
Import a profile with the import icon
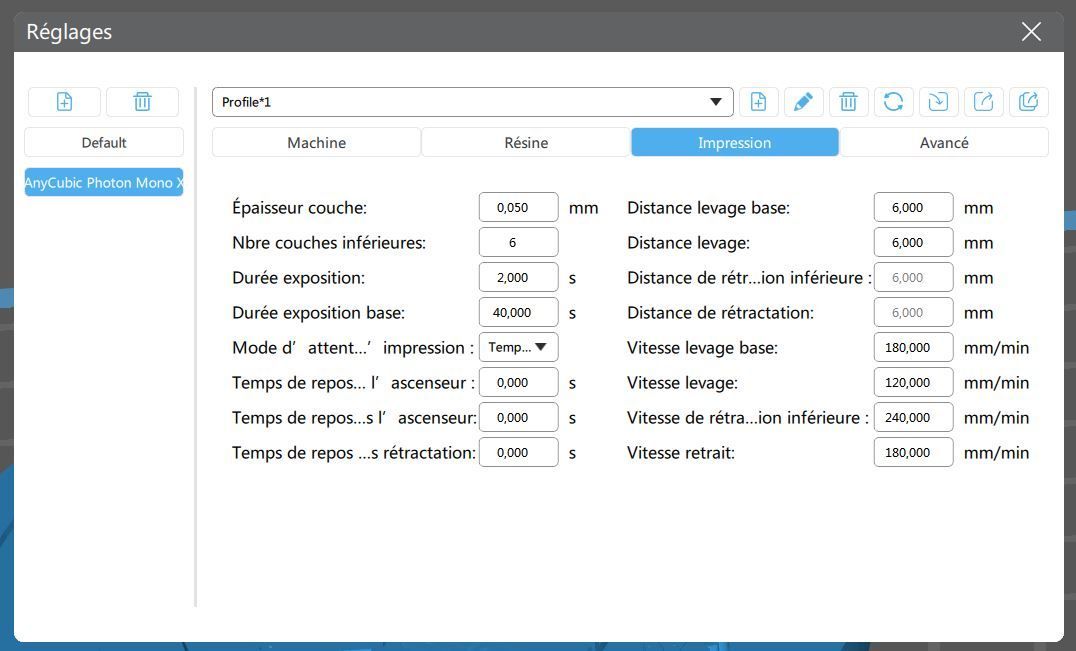click(x=939, y=102)
